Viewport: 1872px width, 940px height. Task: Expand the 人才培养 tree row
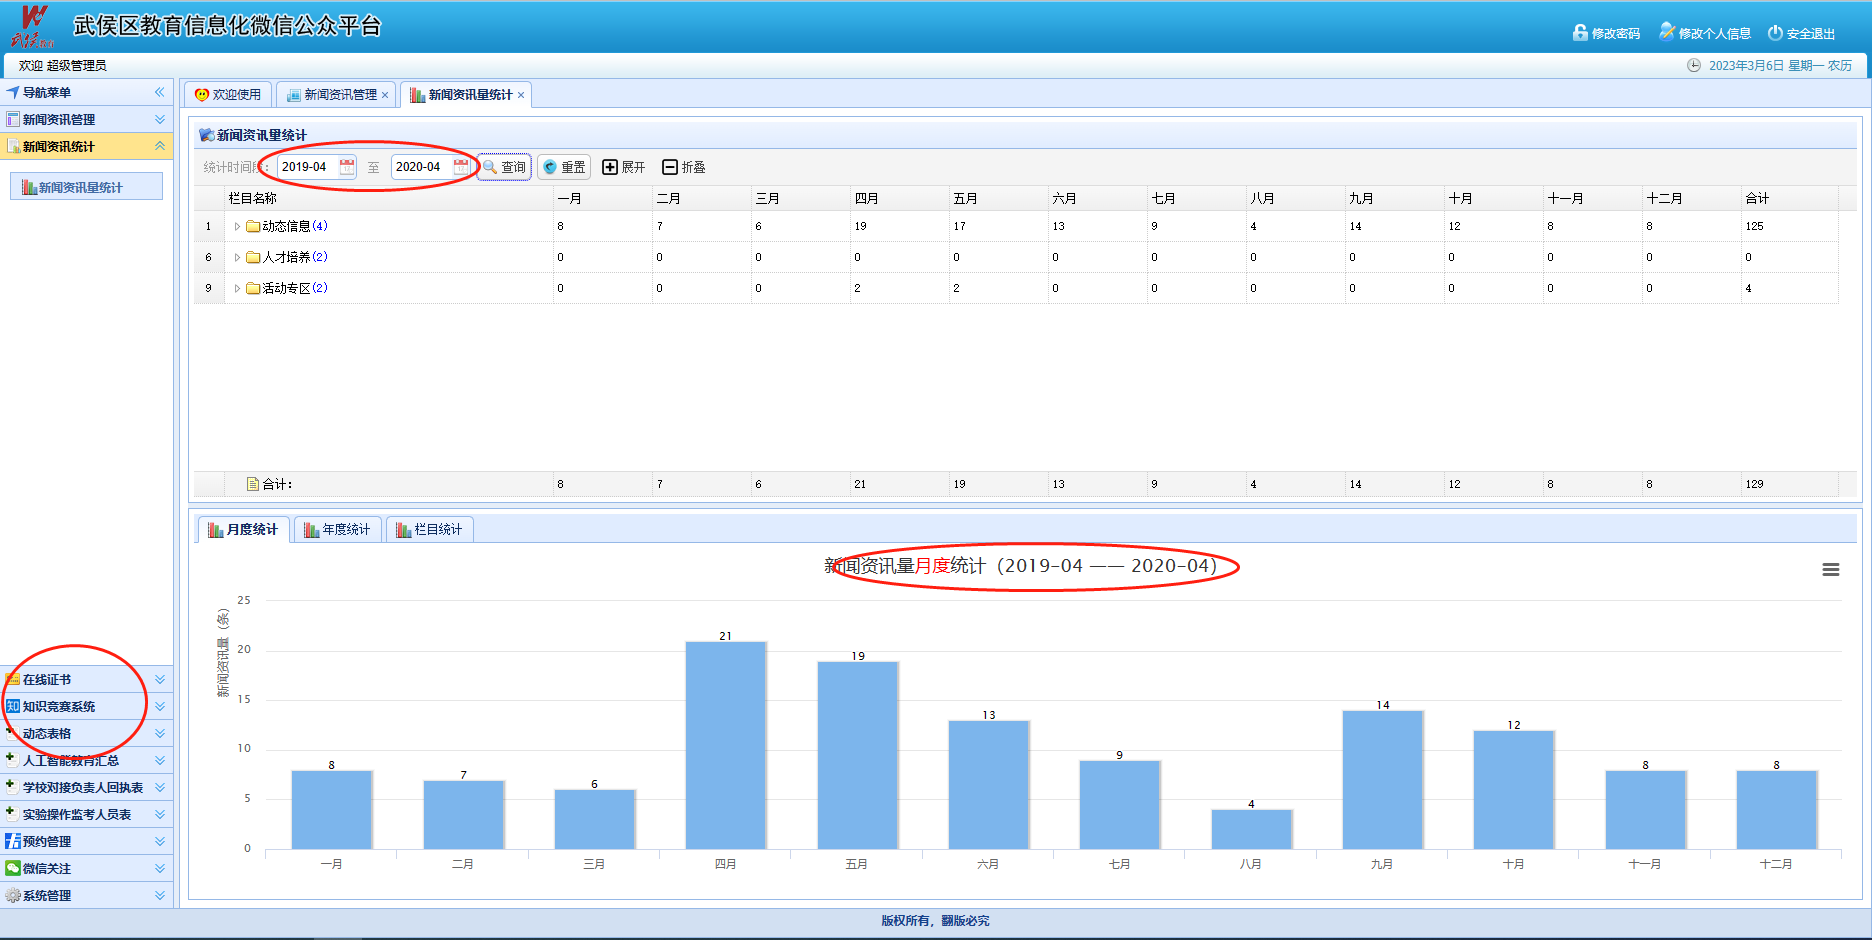pos(237,257)
